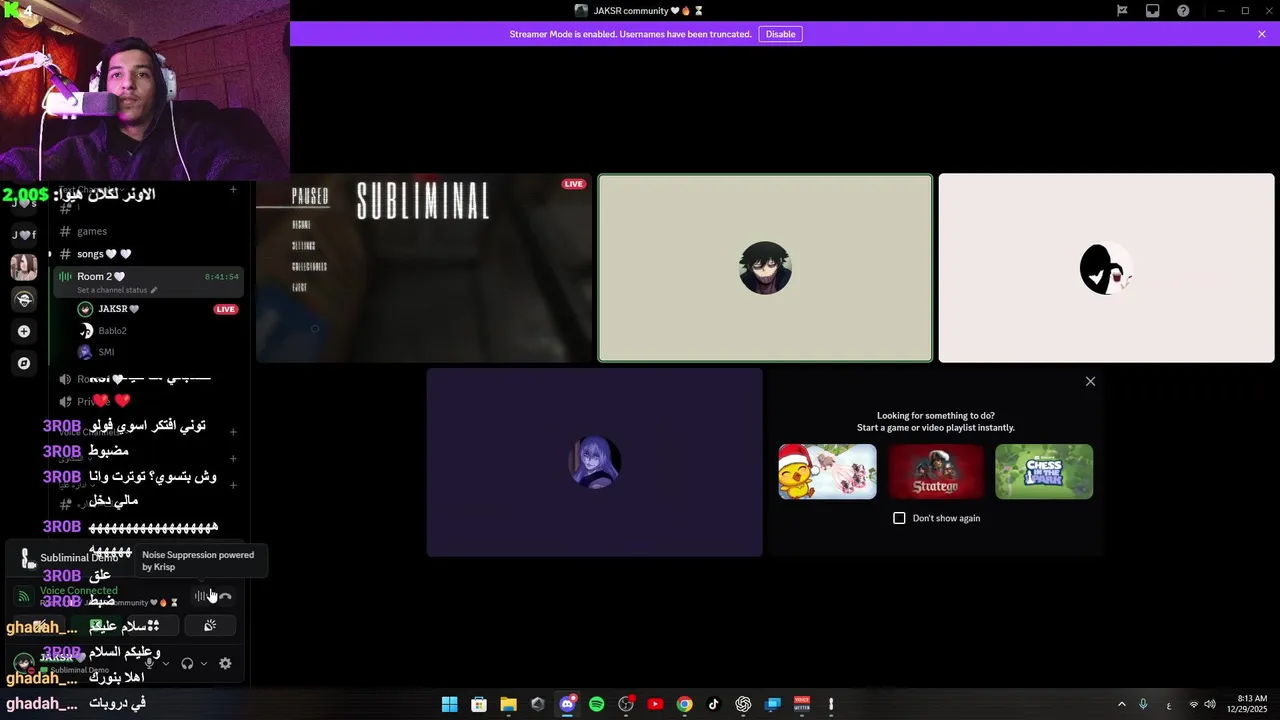This screenshot has width=1280, height=720.
Task: Check the Don't show again checkbox
Action: click(x=899, y=518)
